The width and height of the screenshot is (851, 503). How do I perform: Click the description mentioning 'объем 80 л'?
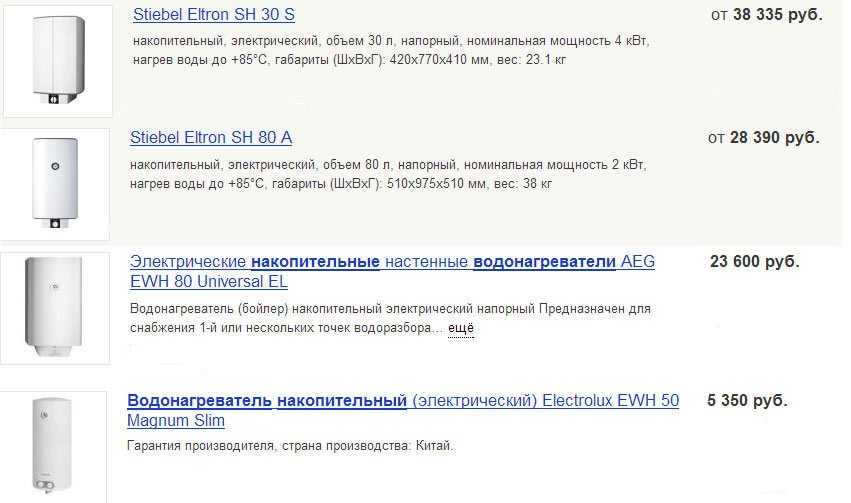pyautogui.click(x=388, y=174)
